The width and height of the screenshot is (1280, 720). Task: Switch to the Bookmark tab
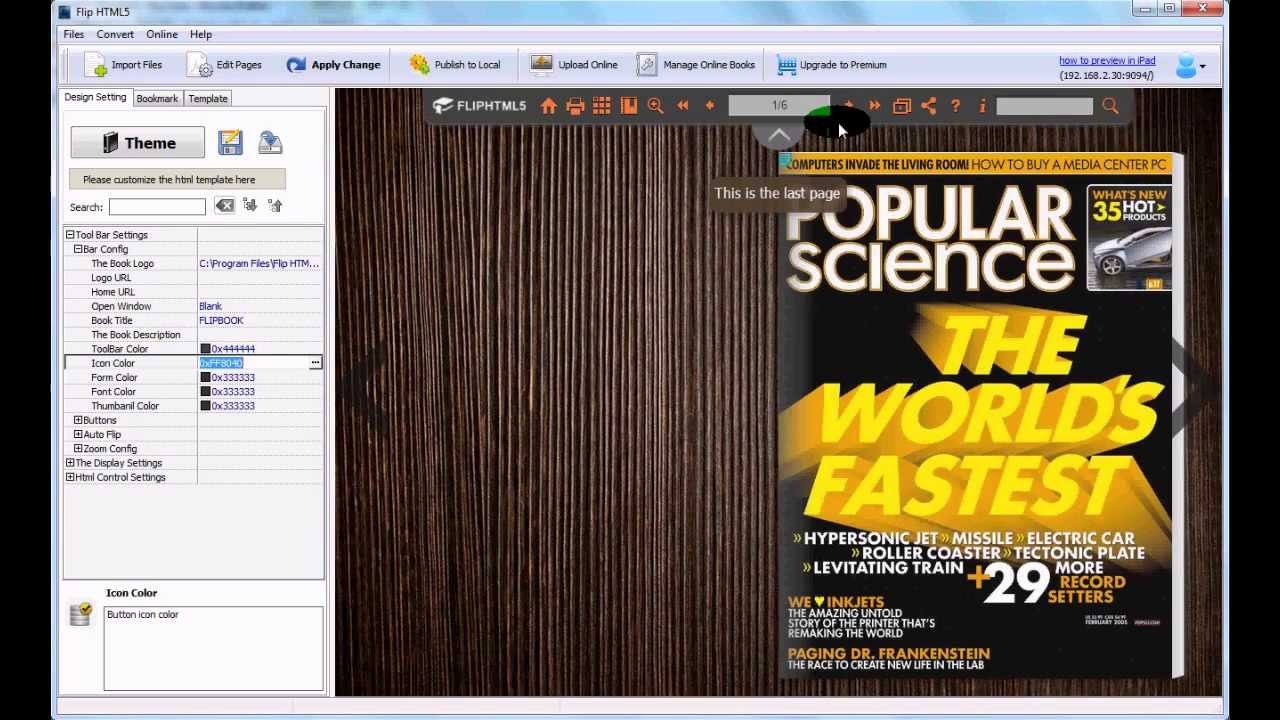[x=157, y=98]
